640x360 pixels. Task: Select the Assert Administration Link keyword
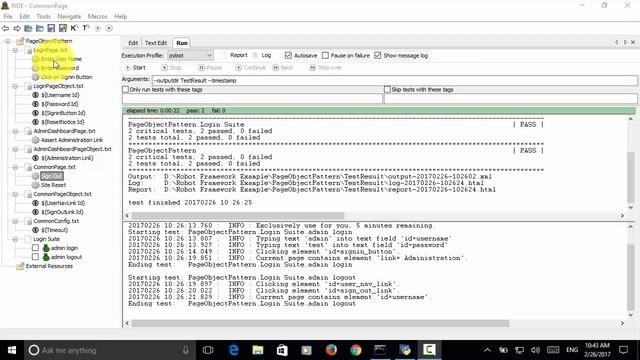(x=72, y=140)
